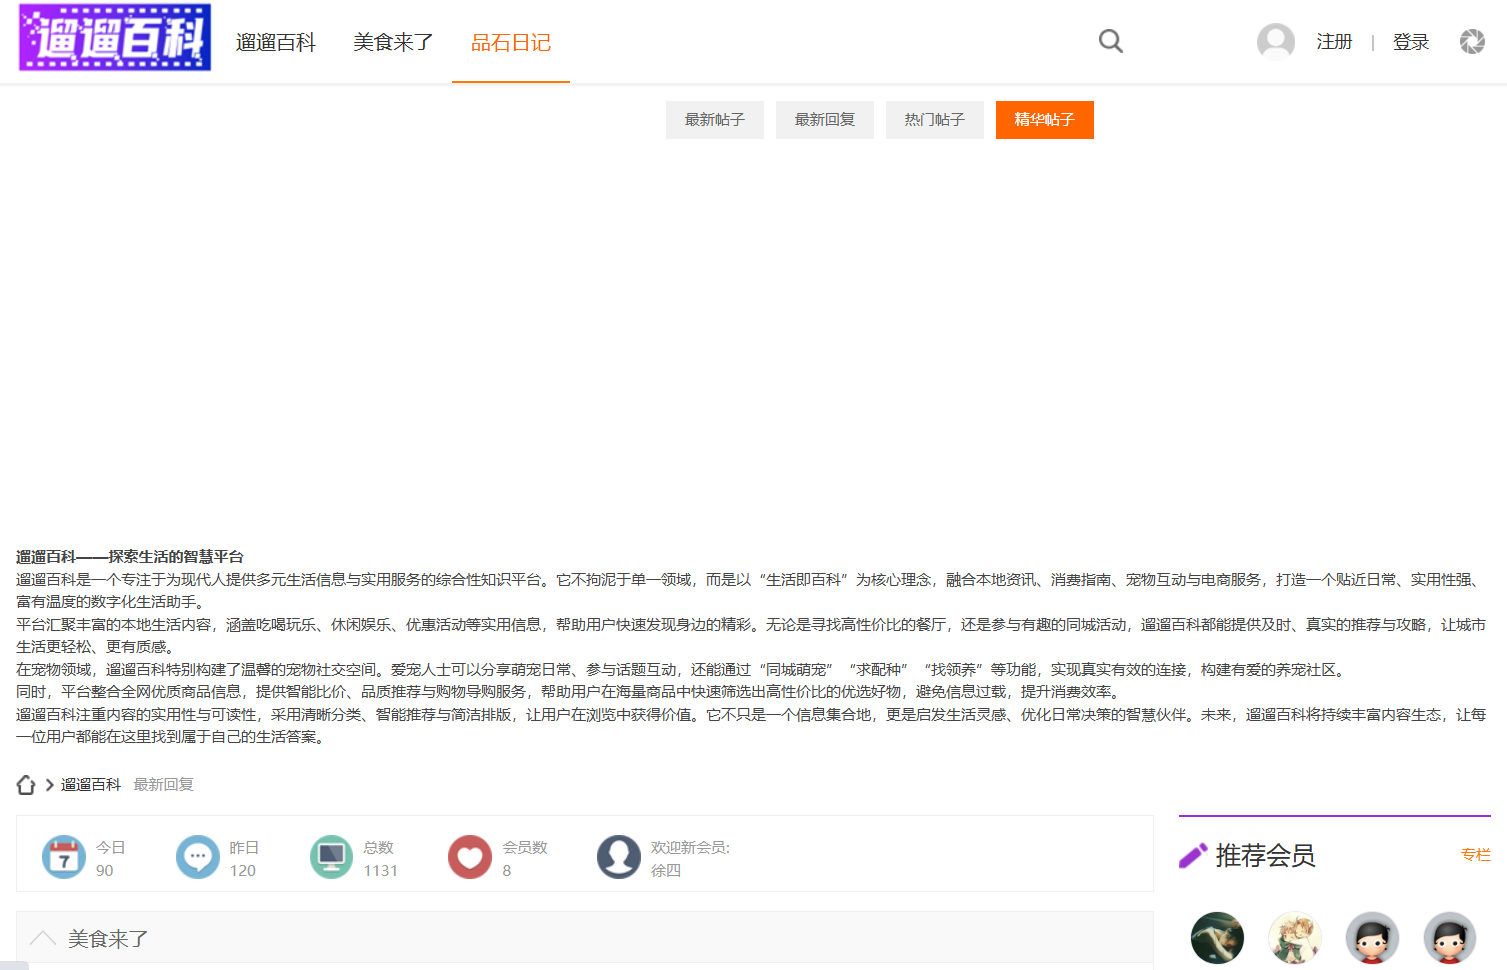Open the search magnifier icon
Screen dimensions: 1507x970
[x=1110, y=41]
